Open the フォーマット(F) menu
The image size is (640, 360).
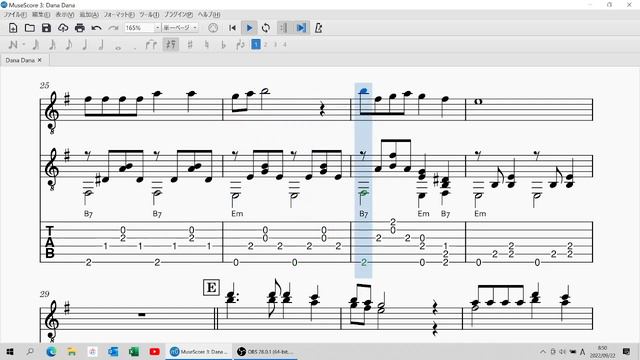(x=119, y=15)
